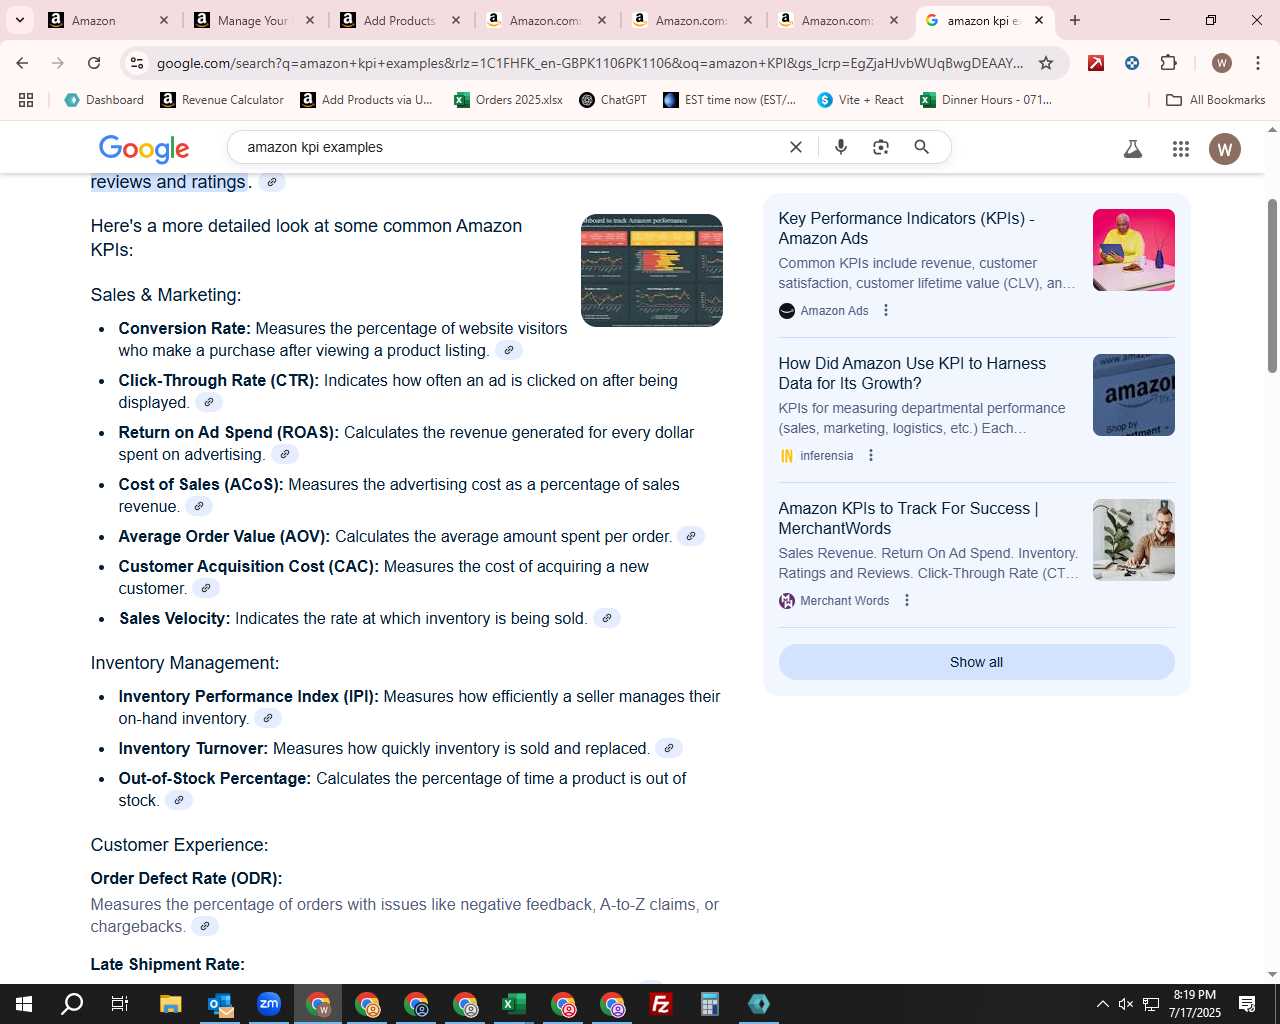Open Chrome three-dot menu

point(1258,63)
